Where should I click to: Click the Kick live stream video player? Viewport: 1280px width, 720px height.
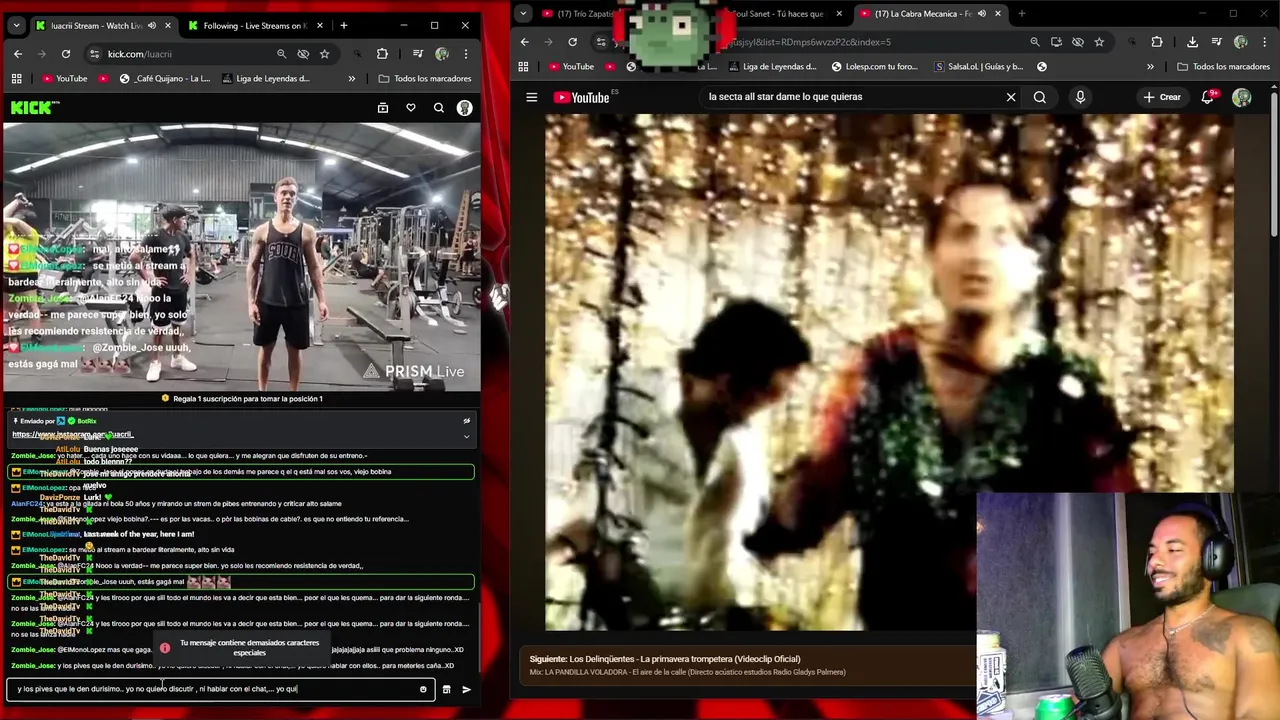pos(241,257)
